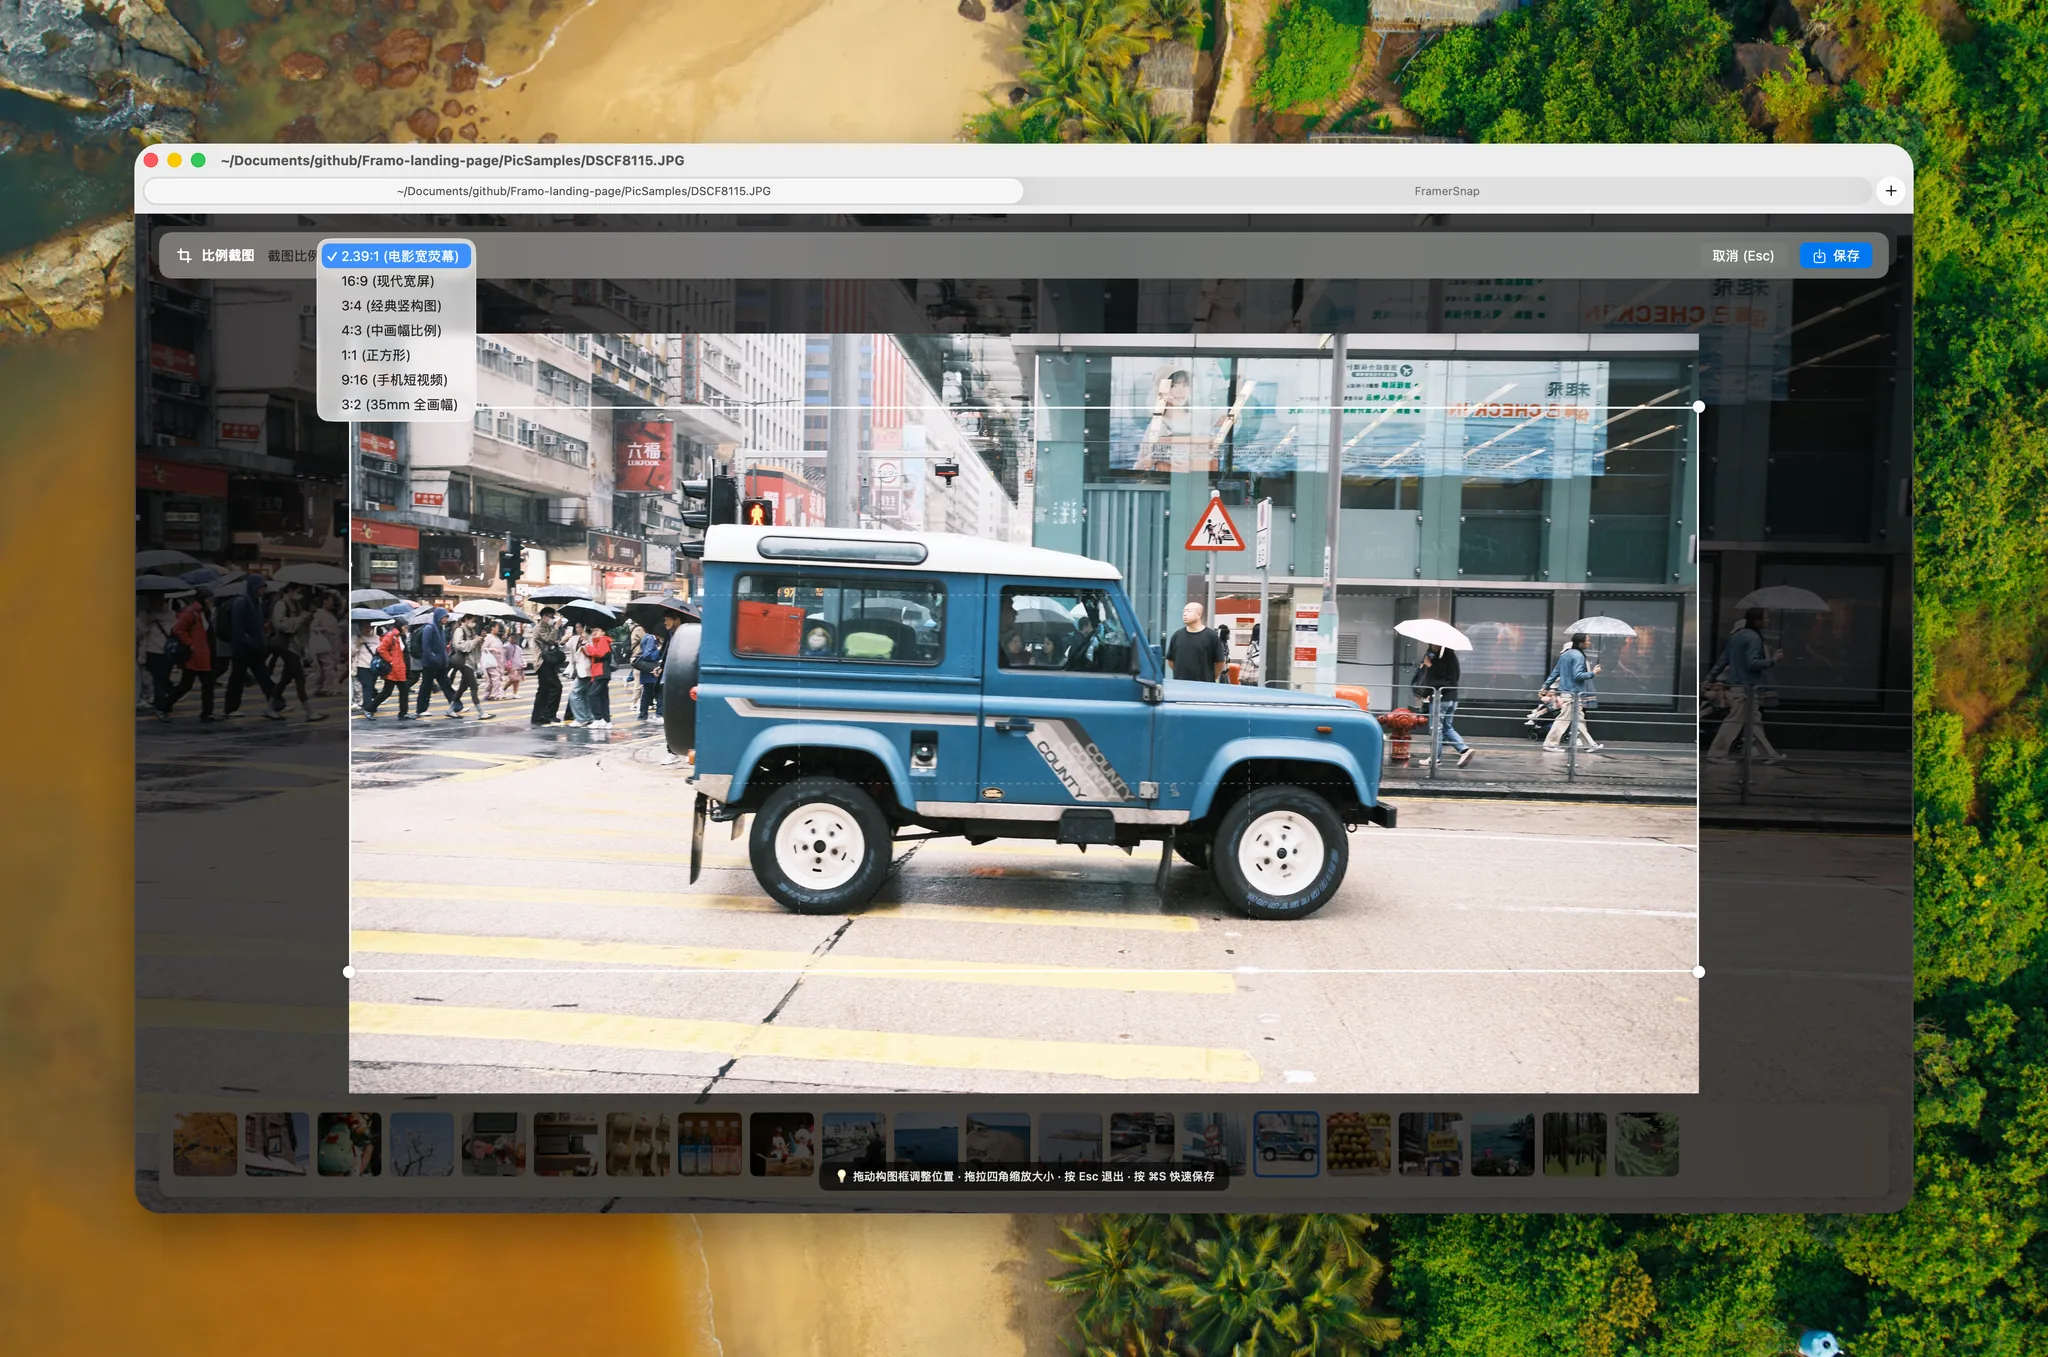Open the bare tree branches thumbnail
The image size is (2048, 1357).
[x=421, y=1144]
